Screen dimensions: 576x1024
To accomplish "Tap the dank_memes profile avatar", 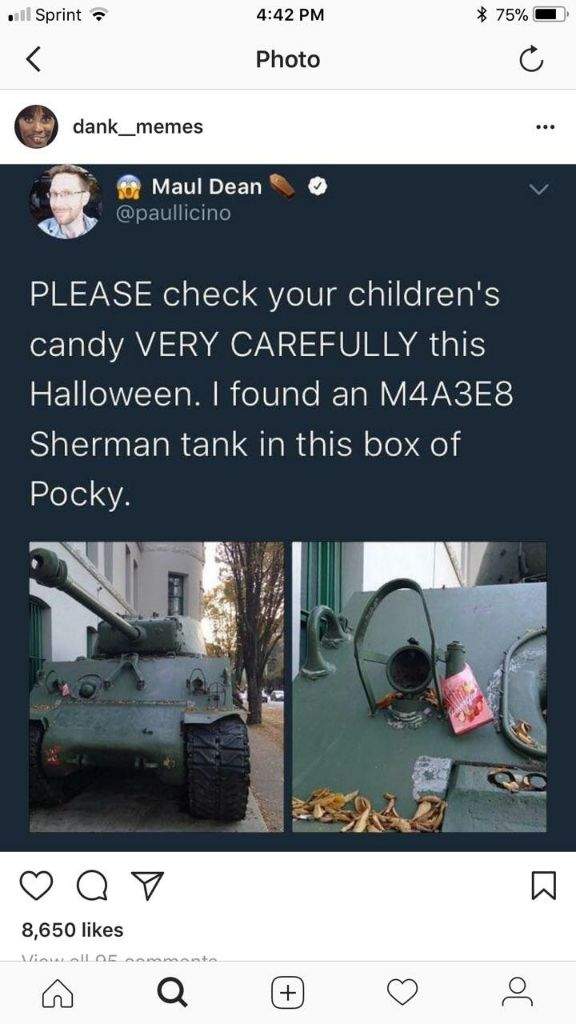I will (x=37, y=127).
